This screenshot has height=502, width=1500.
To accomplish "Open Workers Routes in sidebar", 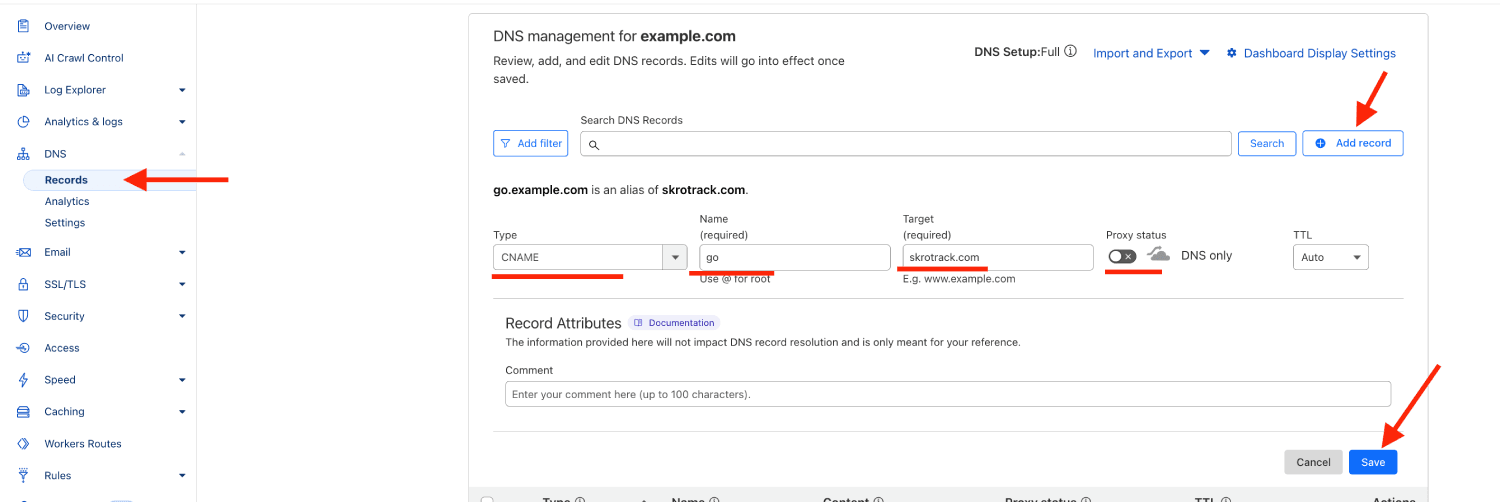I will (83, 444).
